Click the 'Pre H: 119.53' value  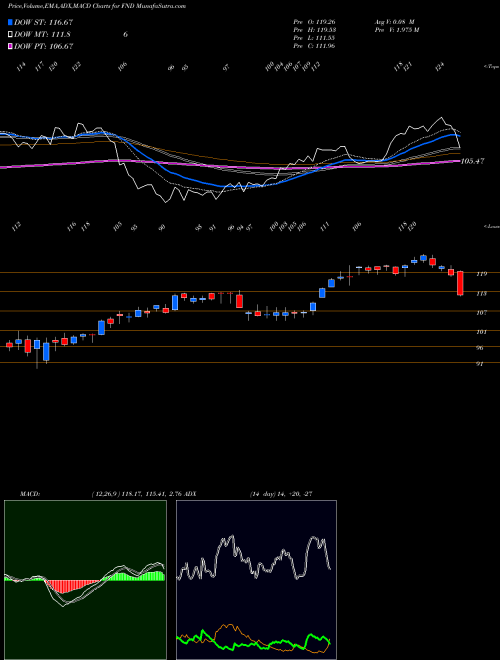pos(314,30)
